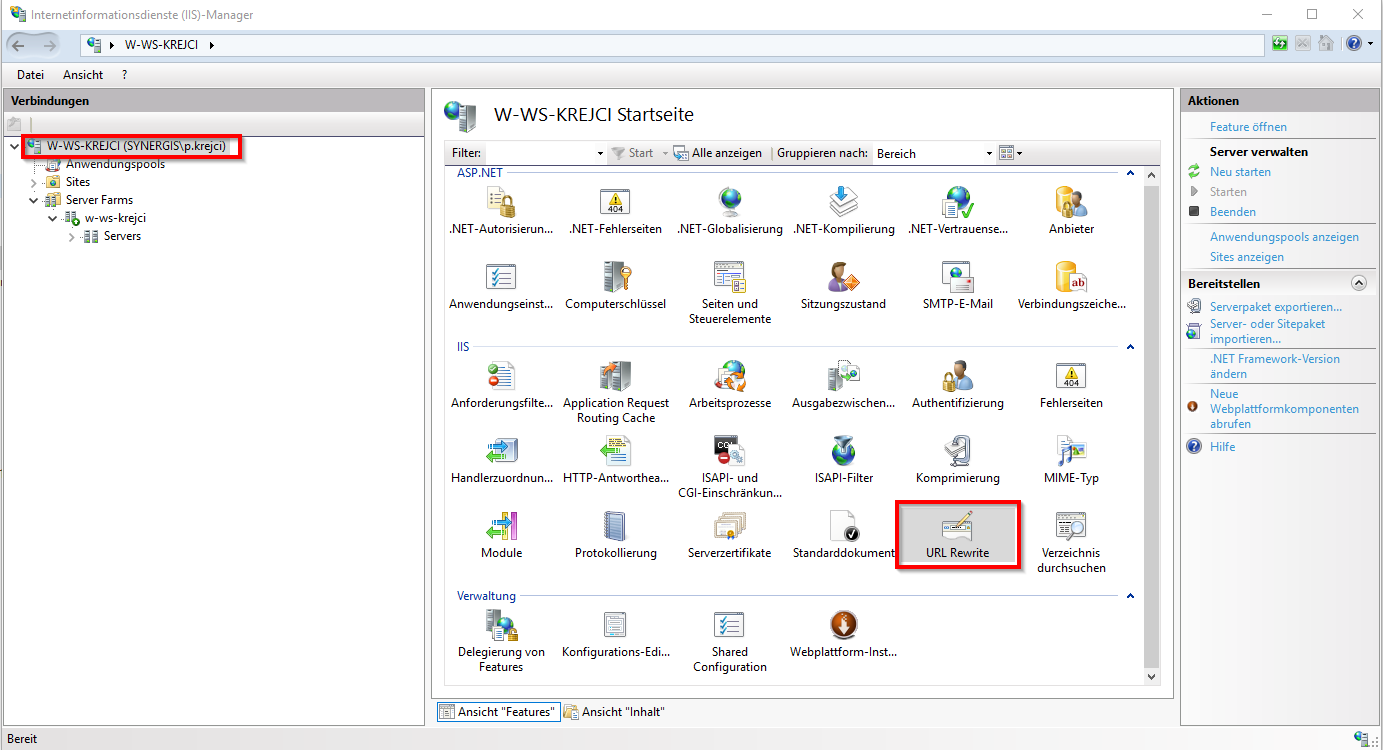Select the SMTP-E-Mail feature

[957, 283]
